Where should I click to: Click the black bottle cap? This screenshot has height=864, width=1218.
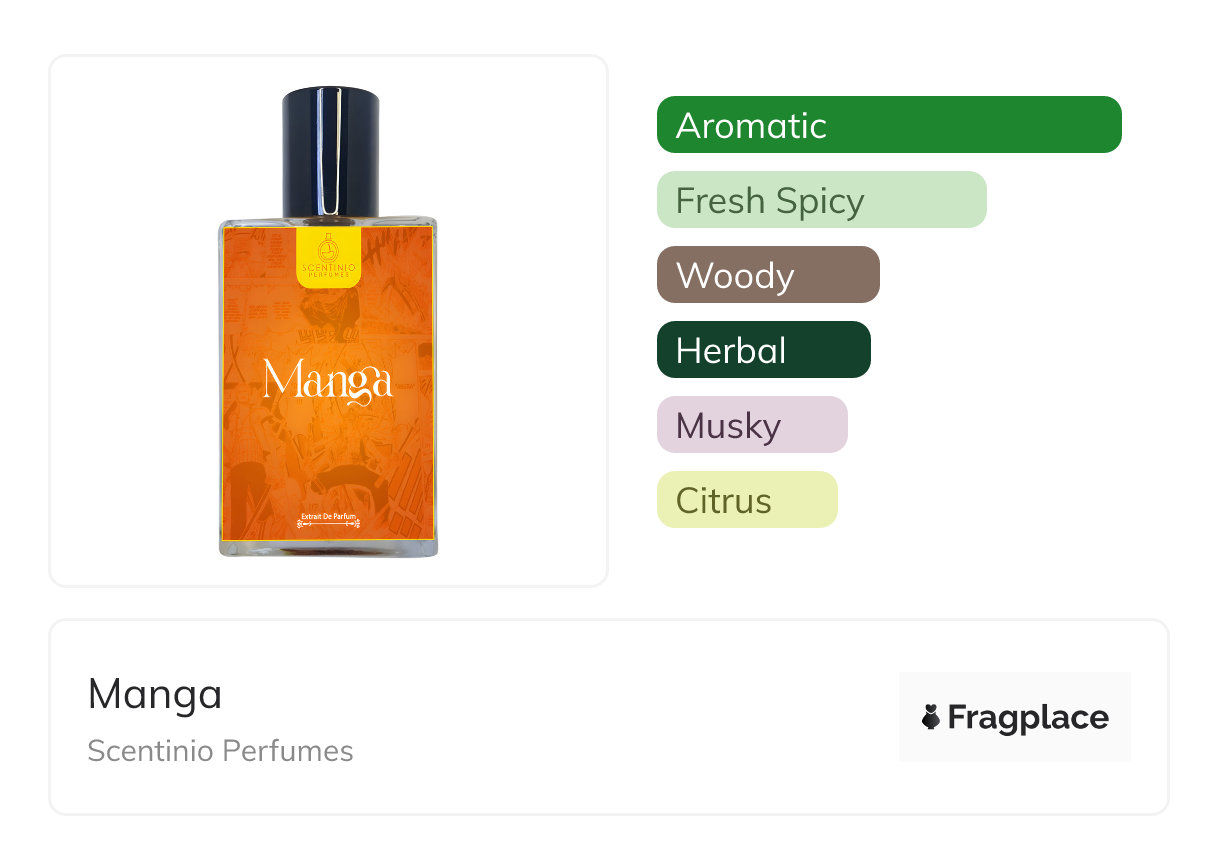[x=330, y=153]
